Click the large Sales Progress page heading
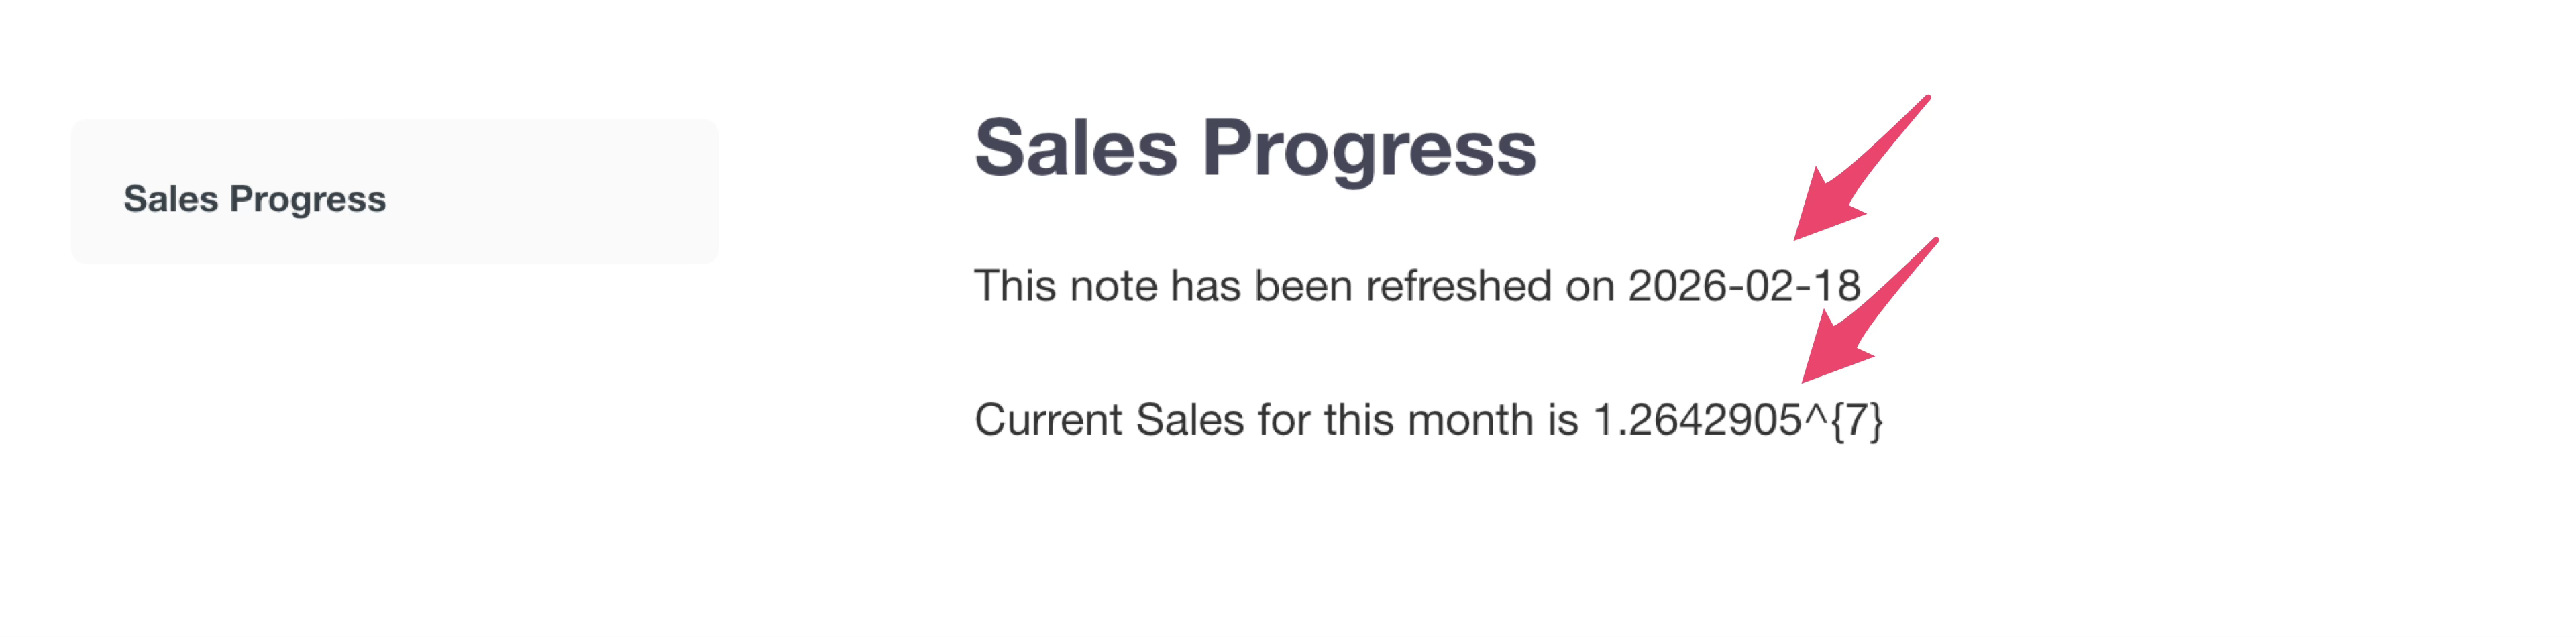 coord(1254,148)
